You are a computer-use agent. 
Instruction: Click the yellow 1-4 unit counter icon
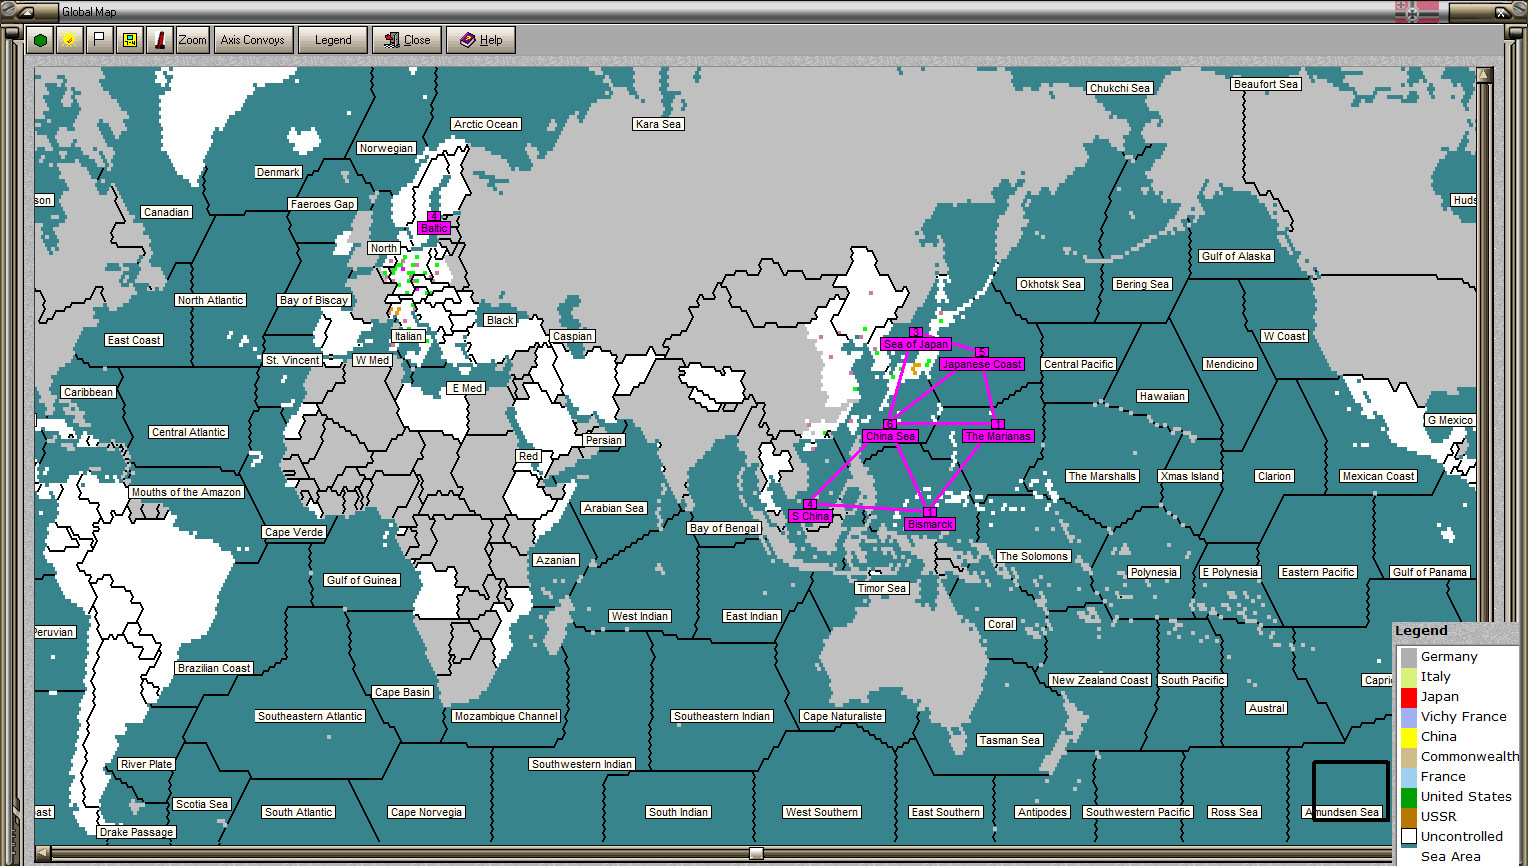(129, 39)
